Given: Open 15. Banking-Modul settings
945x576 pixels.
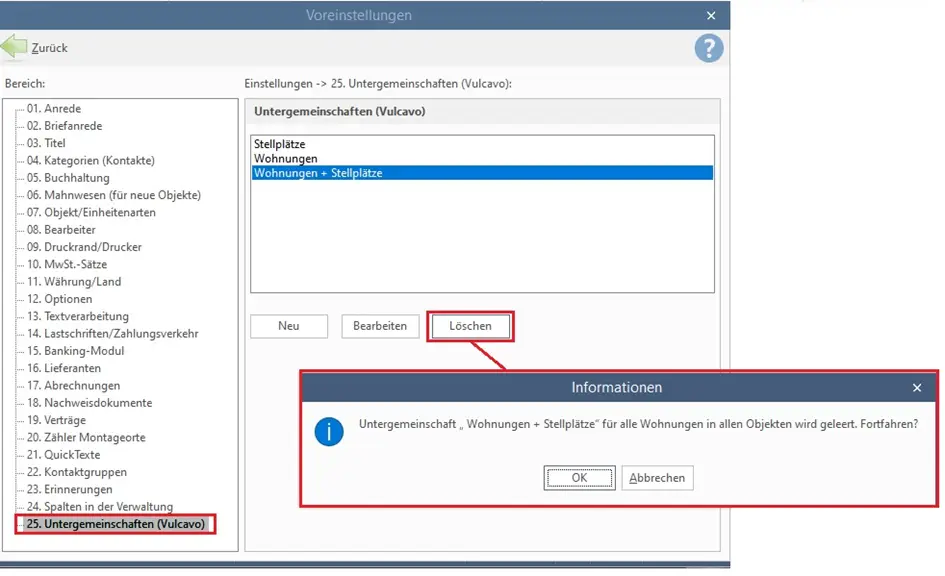Looking at the screenshot, I should [75, 351].
